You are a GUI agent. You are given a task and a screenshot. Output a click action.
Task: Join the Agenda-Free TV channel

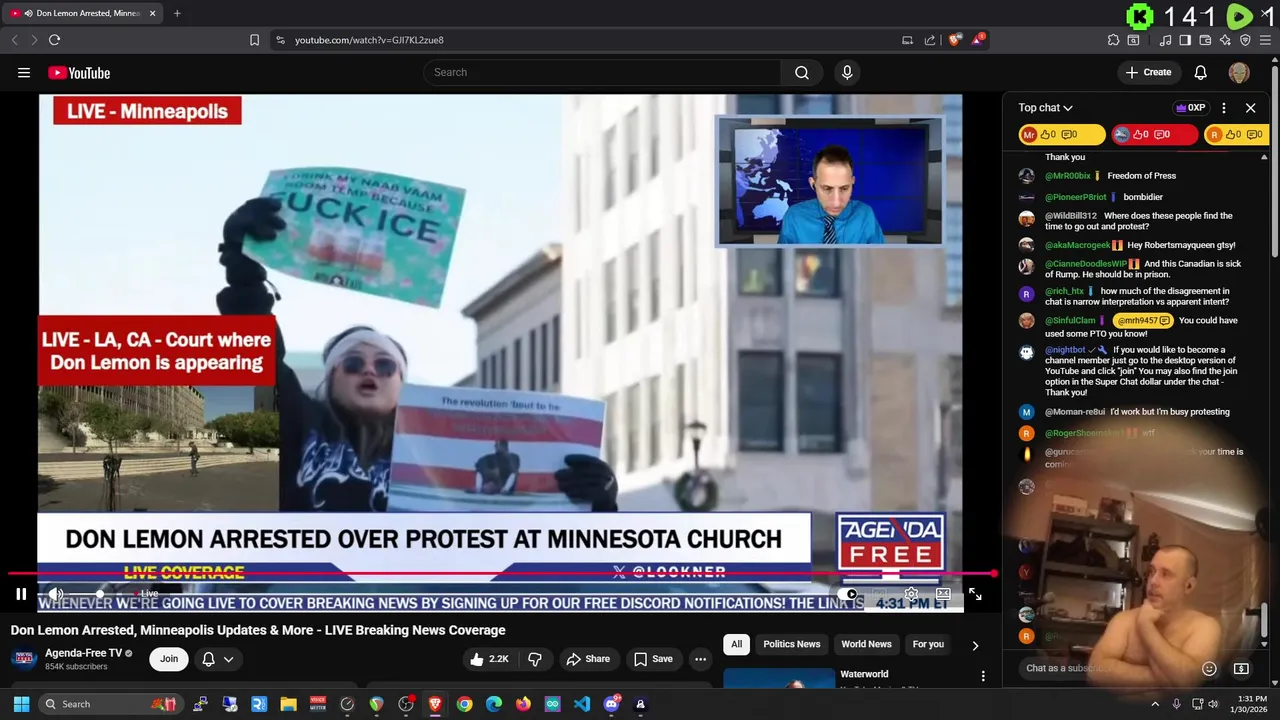[169, 659]
